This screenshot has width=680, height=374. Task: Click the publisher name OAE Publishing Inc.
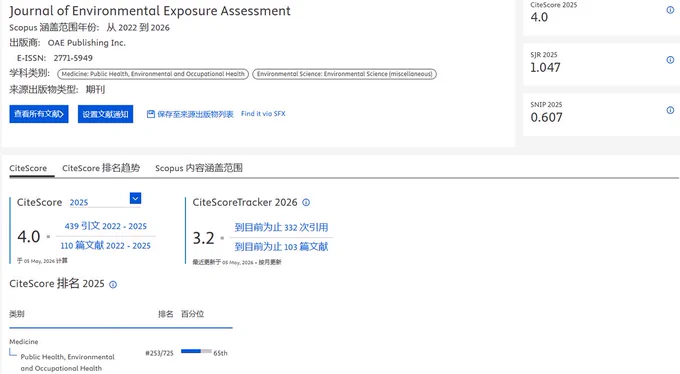(87, 43)
